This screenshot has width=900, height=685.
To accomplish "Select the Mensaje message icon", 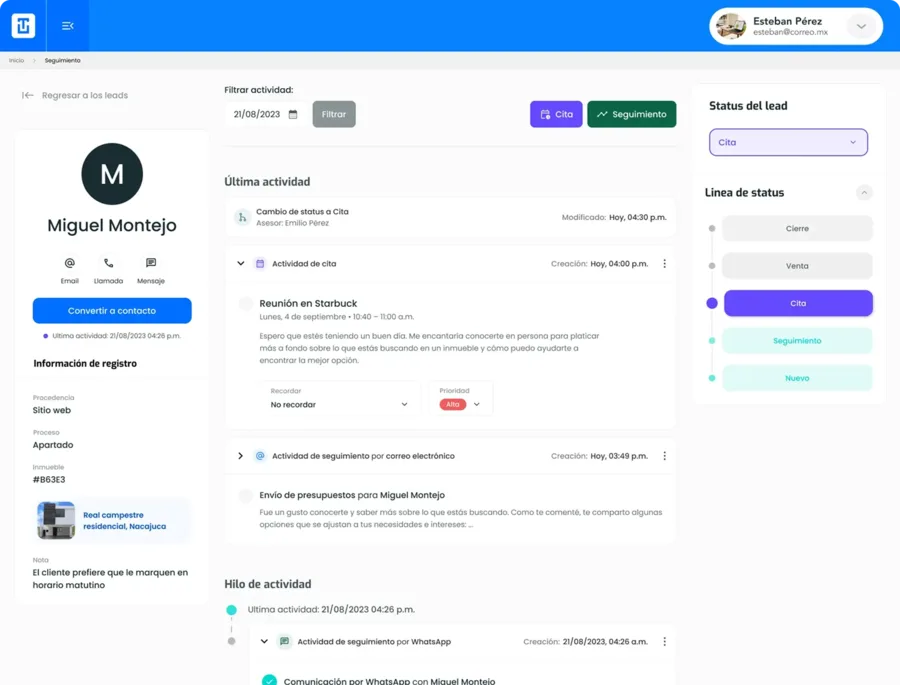I will tap(151, 265).
